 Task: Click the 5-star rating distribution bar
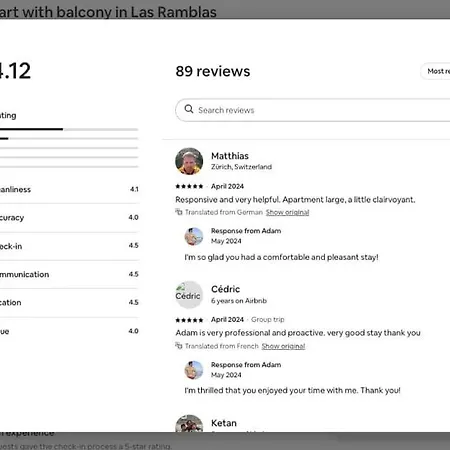(69, 129)
